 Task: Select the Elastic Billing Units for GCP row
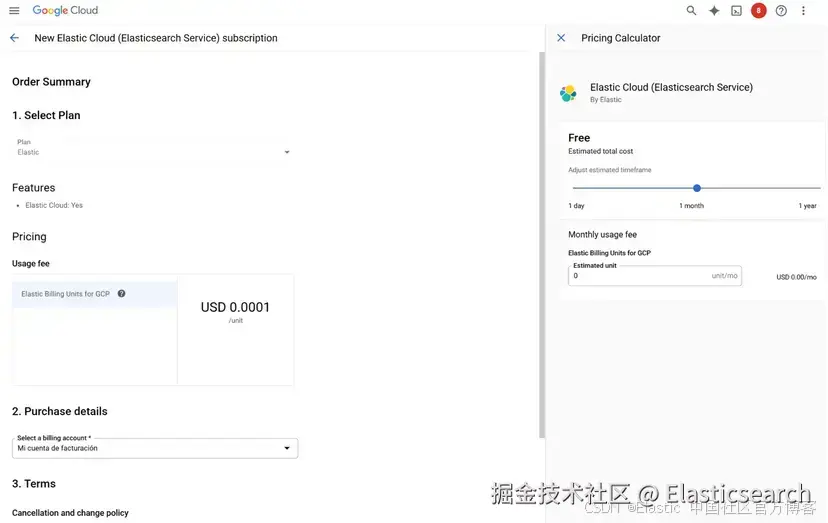click(x=95, y=294)
